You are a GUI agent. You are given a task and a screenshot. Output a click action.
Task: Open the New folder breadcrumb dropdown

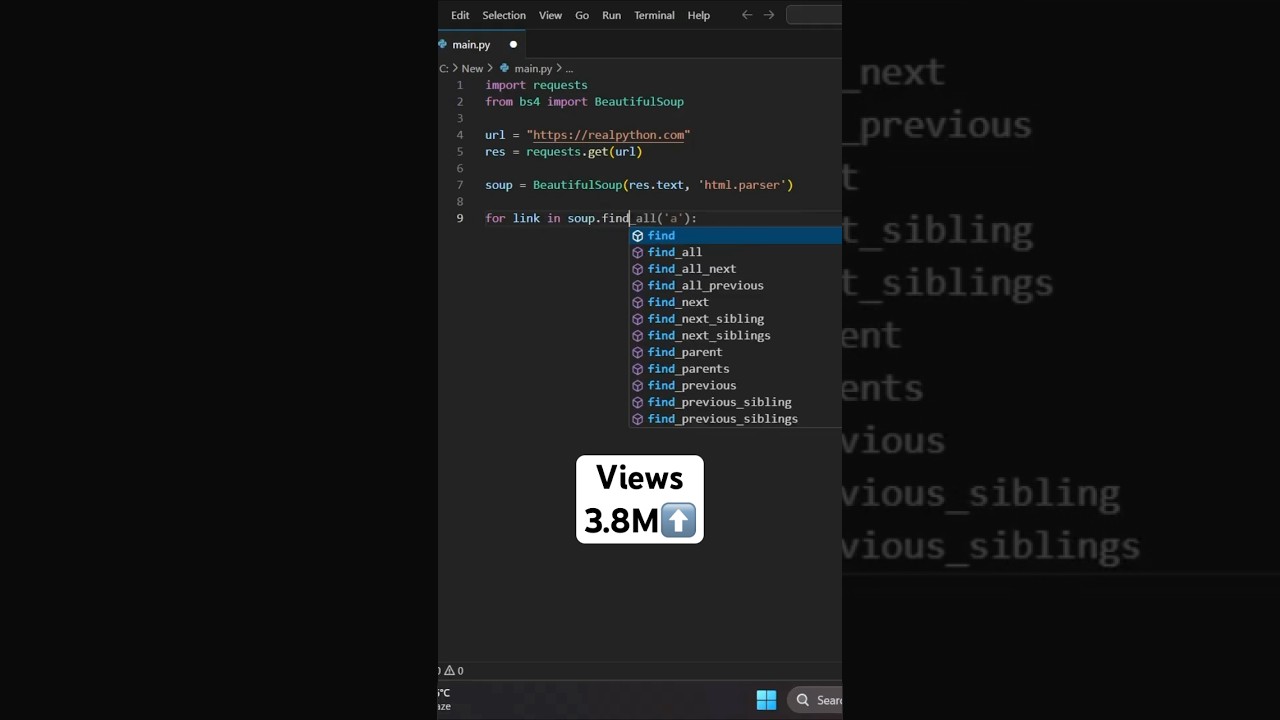pyautogui.click(x=472, y=69)
